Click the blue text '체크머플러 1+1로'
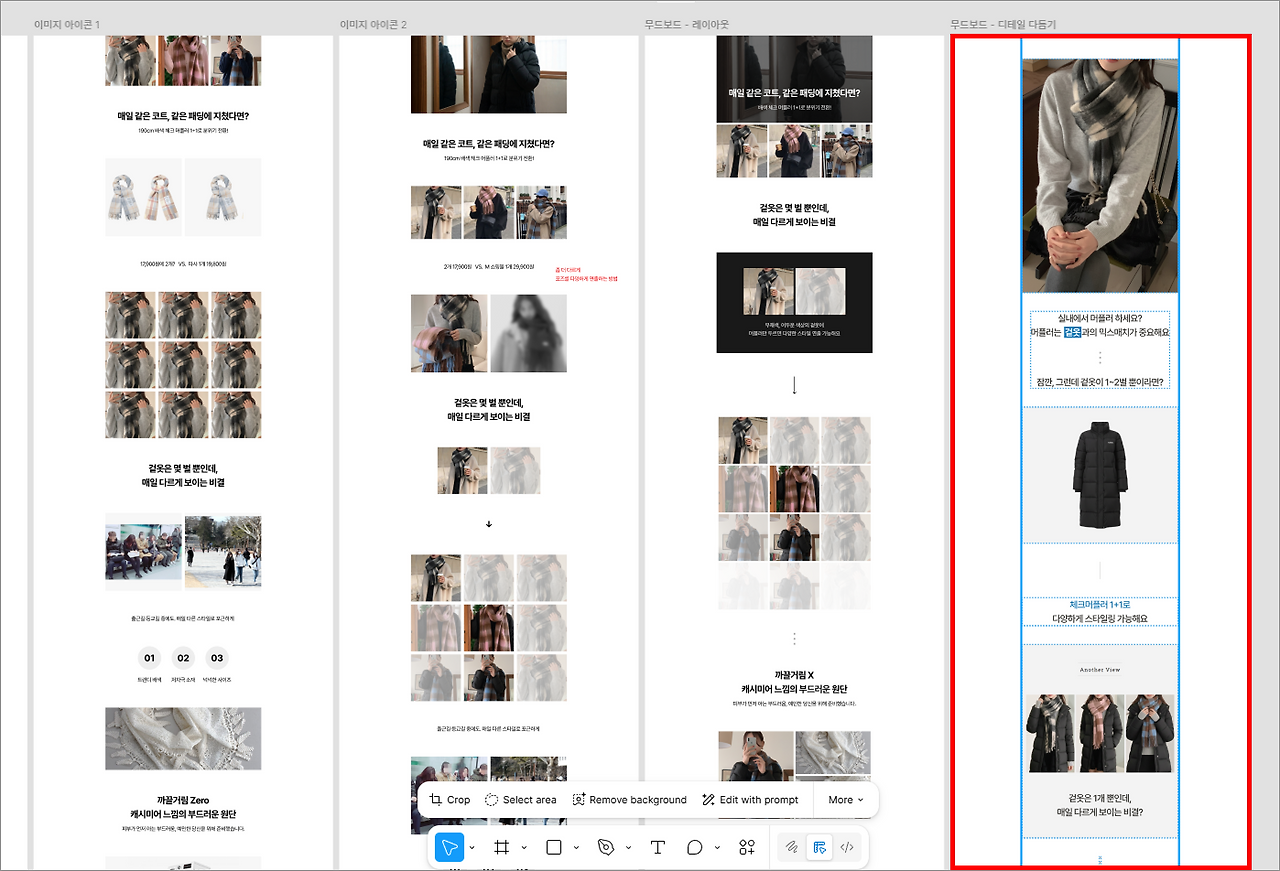This screenshot has width=1280, height=871. click(1100, 605)
